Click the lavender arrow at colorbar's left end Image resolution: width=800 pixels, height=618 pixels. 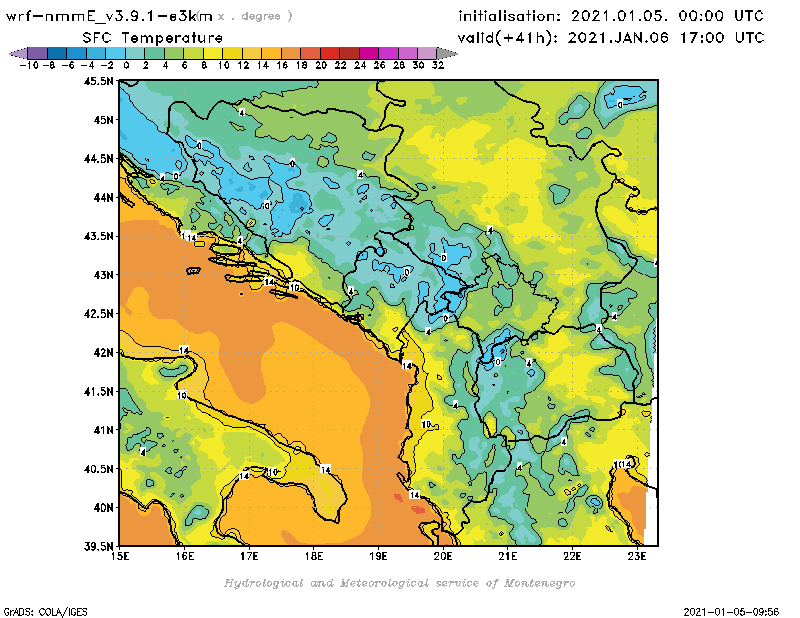pyautogui.click(x=18, y=53)
